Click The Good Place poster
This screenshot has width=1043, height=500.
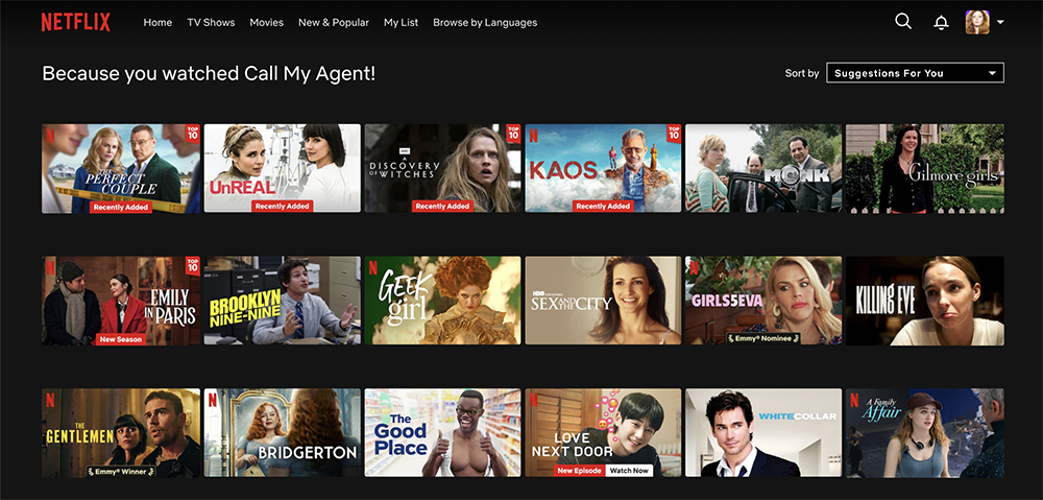442,433
